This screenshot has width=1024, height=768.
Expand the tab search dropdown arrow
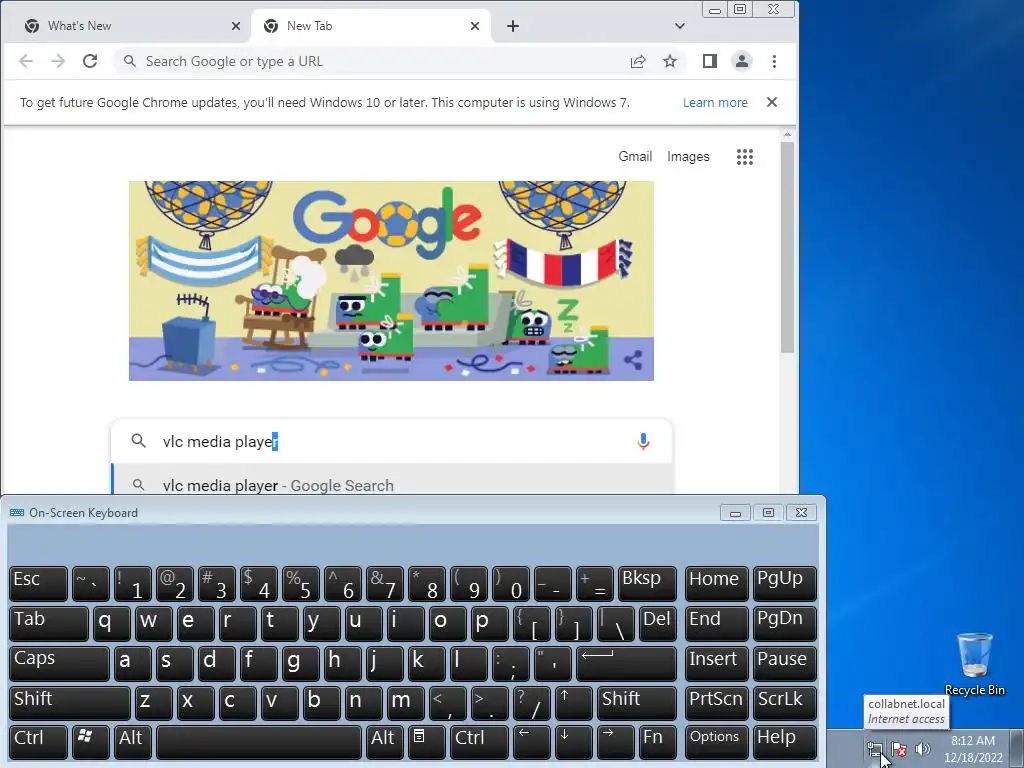pyautogui.click(x=680, y=26)
